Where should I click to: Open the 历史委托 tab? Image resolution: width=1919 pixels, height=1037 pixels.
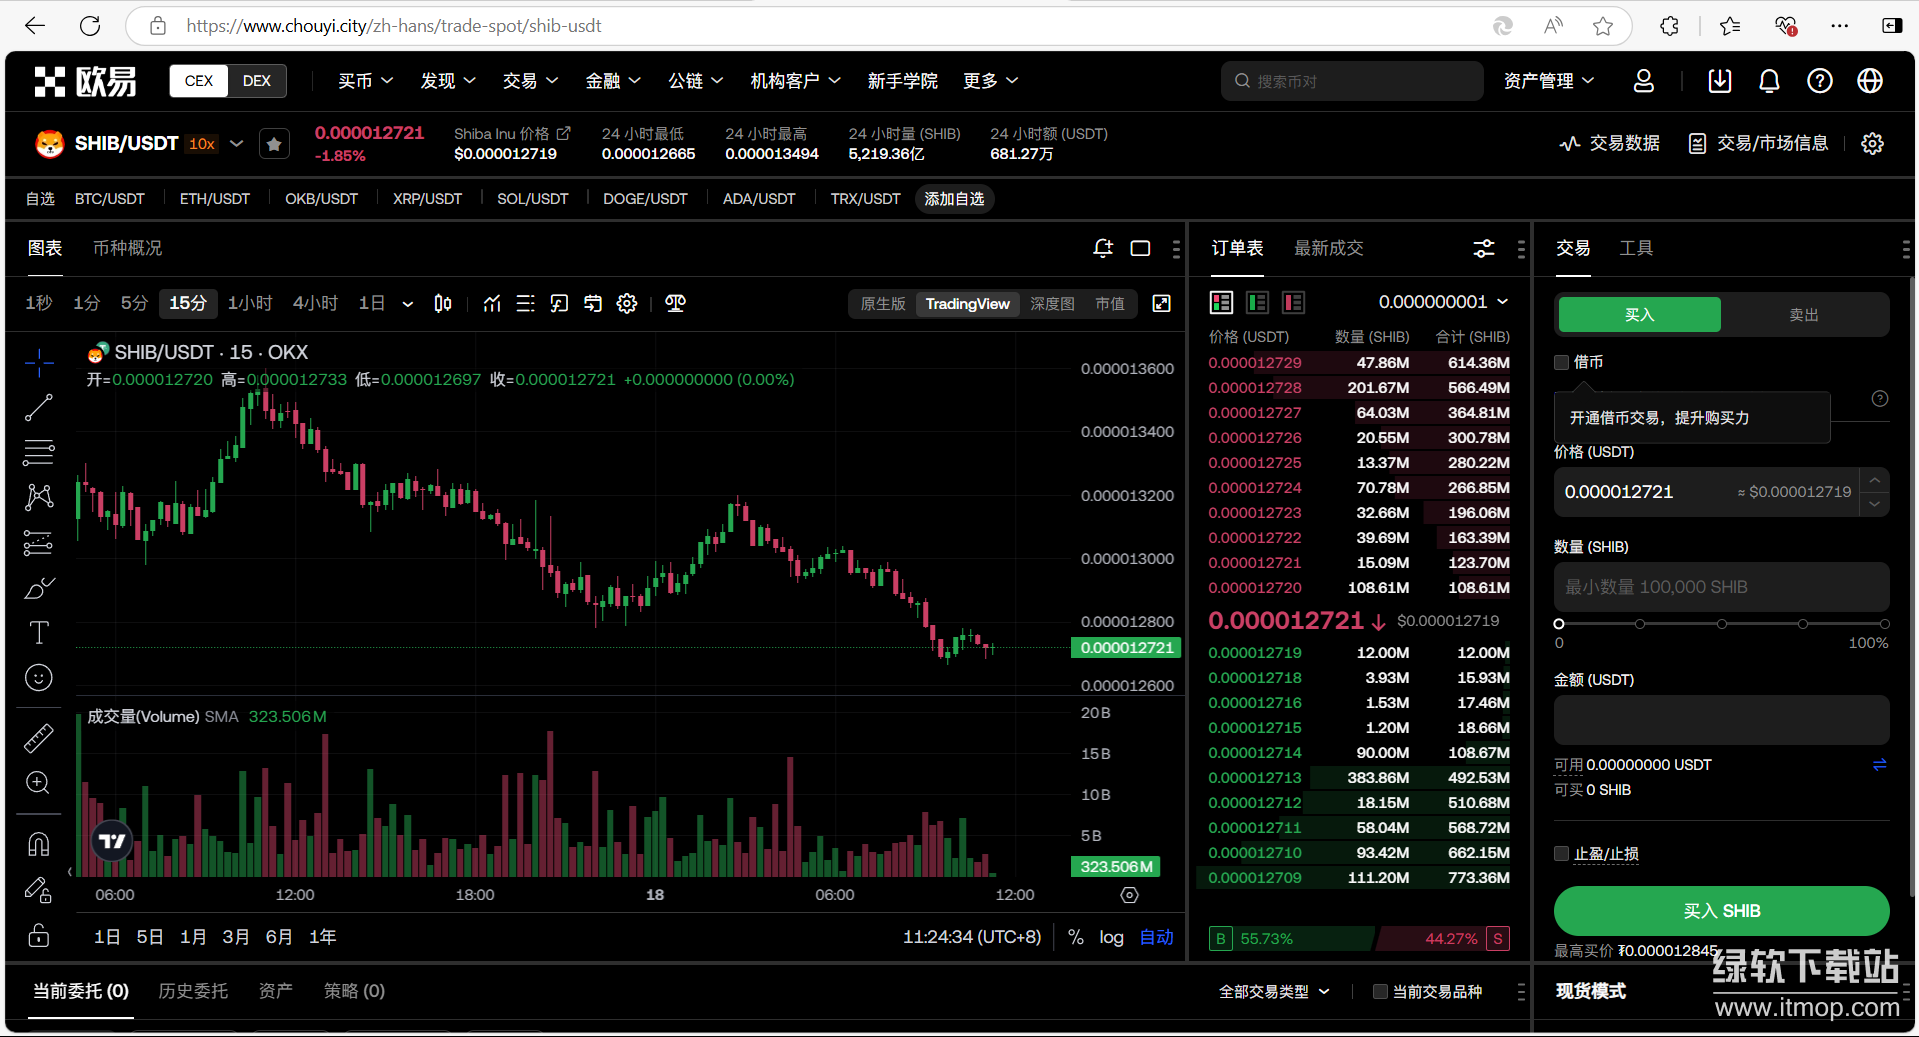(193, 991)
